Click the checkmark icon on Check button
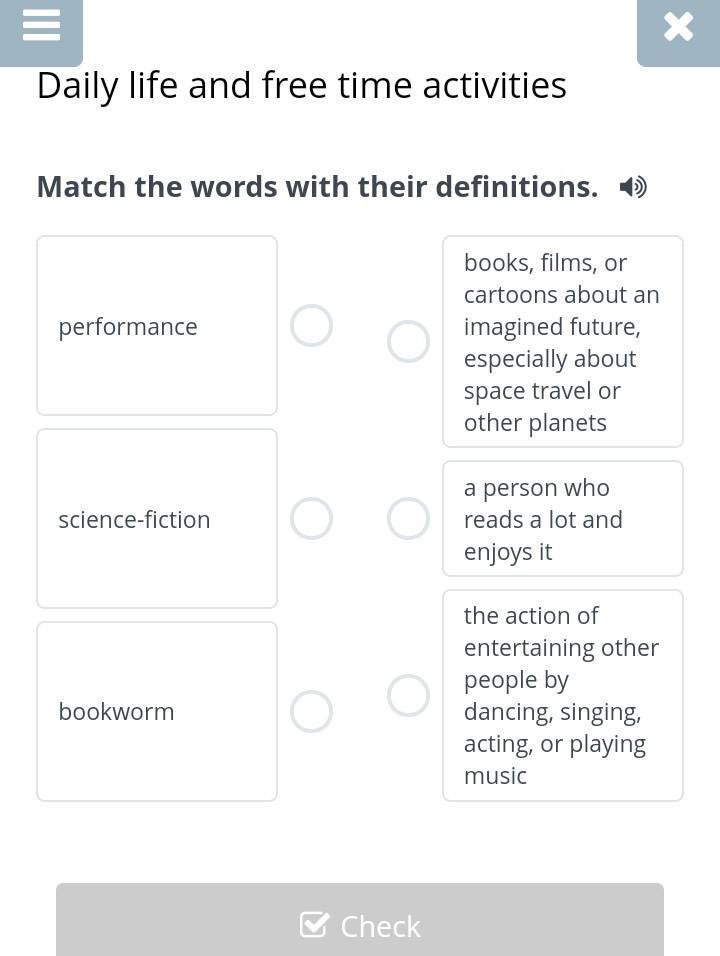This screenshot has width=720, height=956. tap(315, 925)
